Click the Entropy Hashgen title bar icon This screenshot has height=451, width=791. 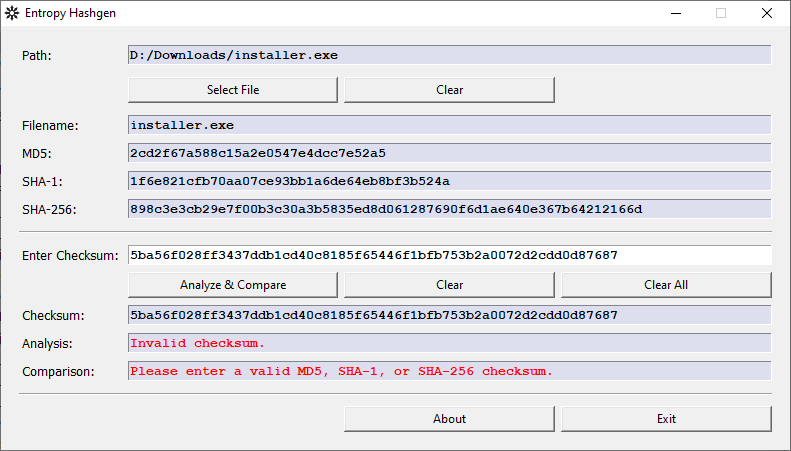(x=13, y=14)
